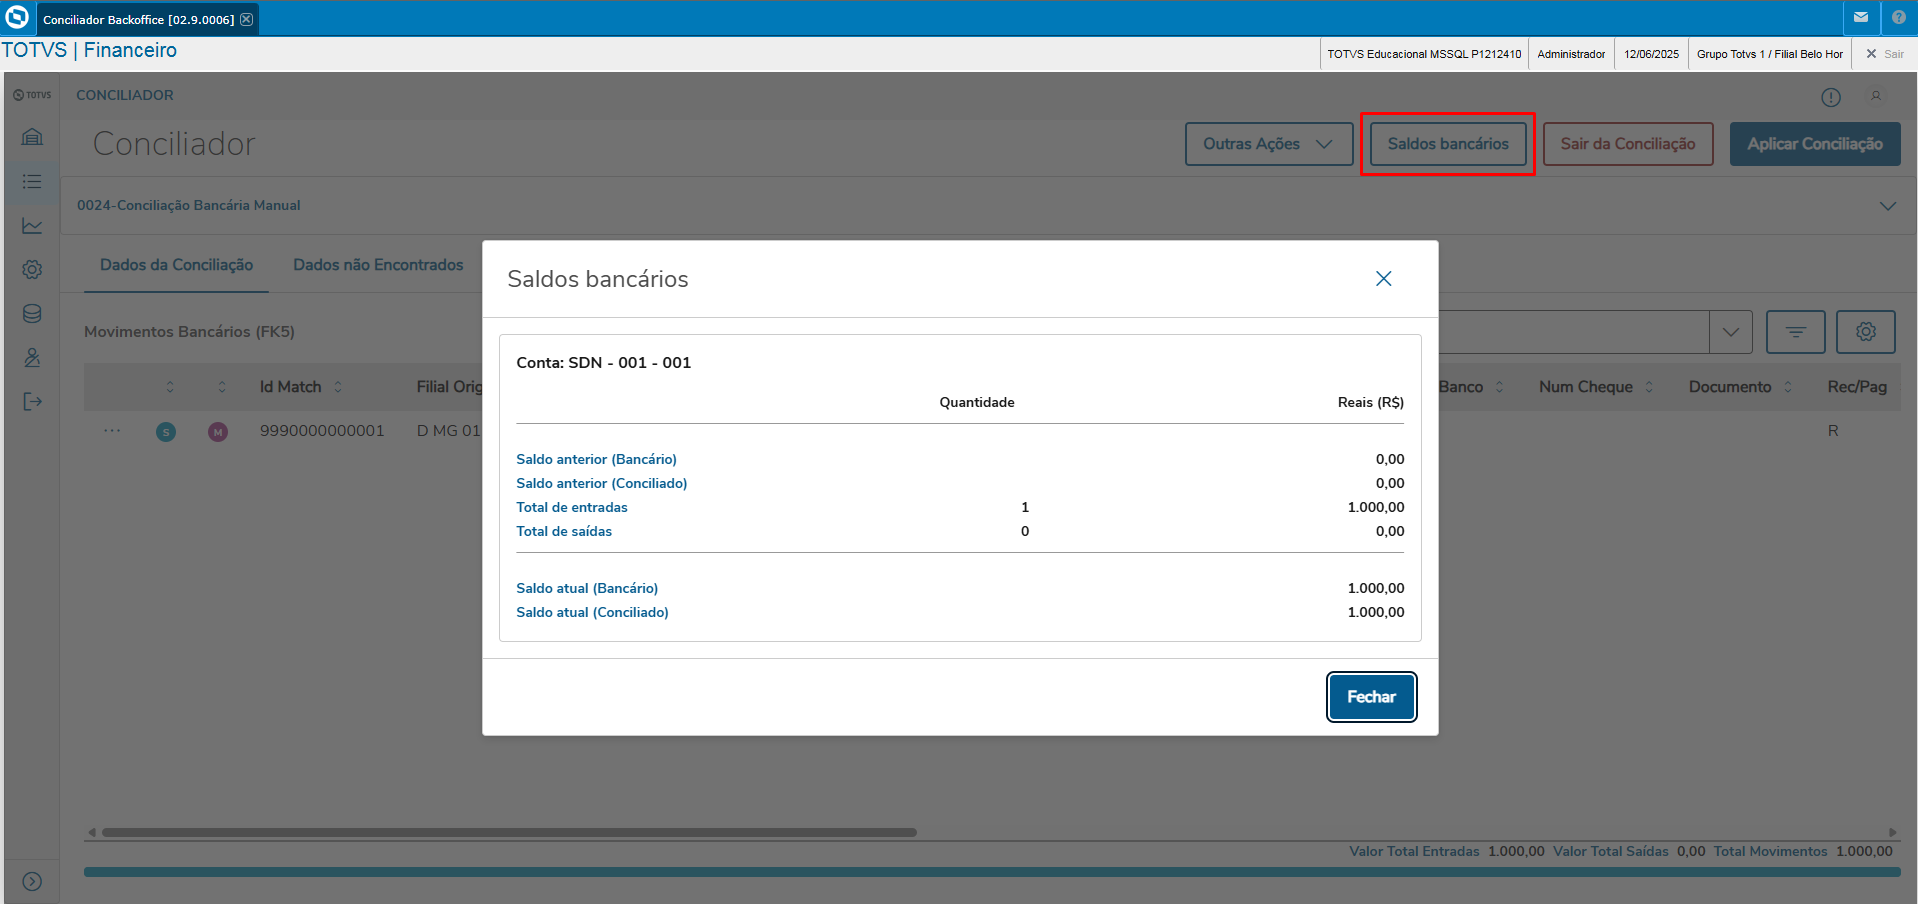Click the Id Match cell 9990000000001
Image resolution: width=1918 pixels, height=904 pixels.
(322, 431)
